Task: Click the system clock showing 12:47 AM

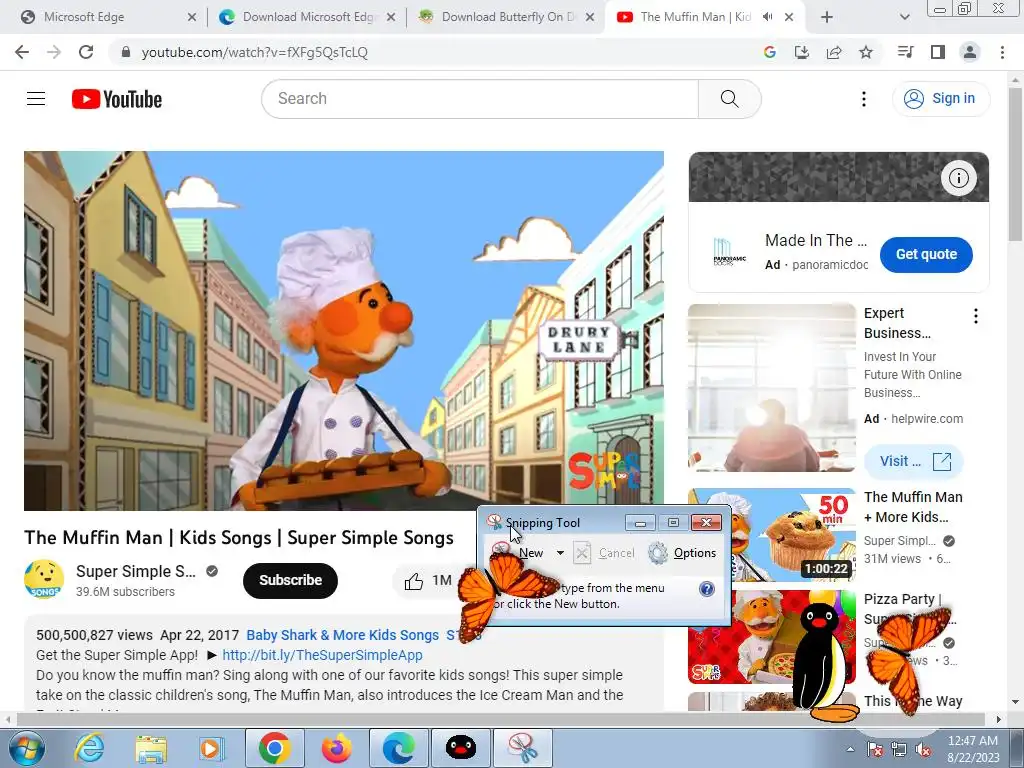Action: [x=972, y=741]
